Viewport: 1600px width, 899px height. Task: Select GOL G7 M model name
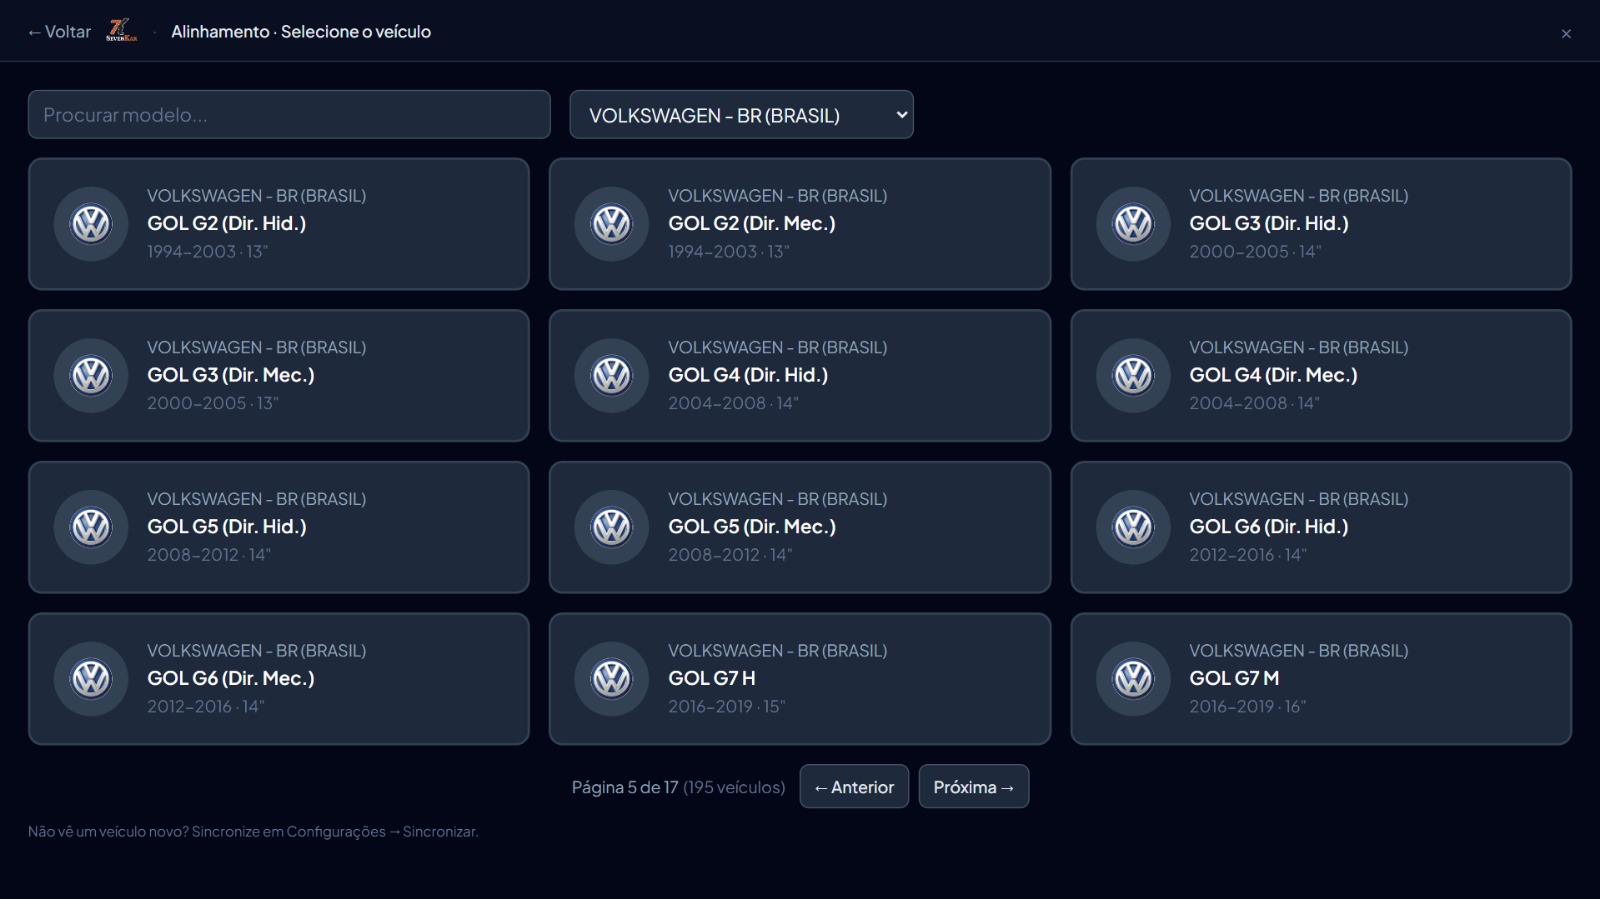pyautogui.click(x=1234, y=678)
